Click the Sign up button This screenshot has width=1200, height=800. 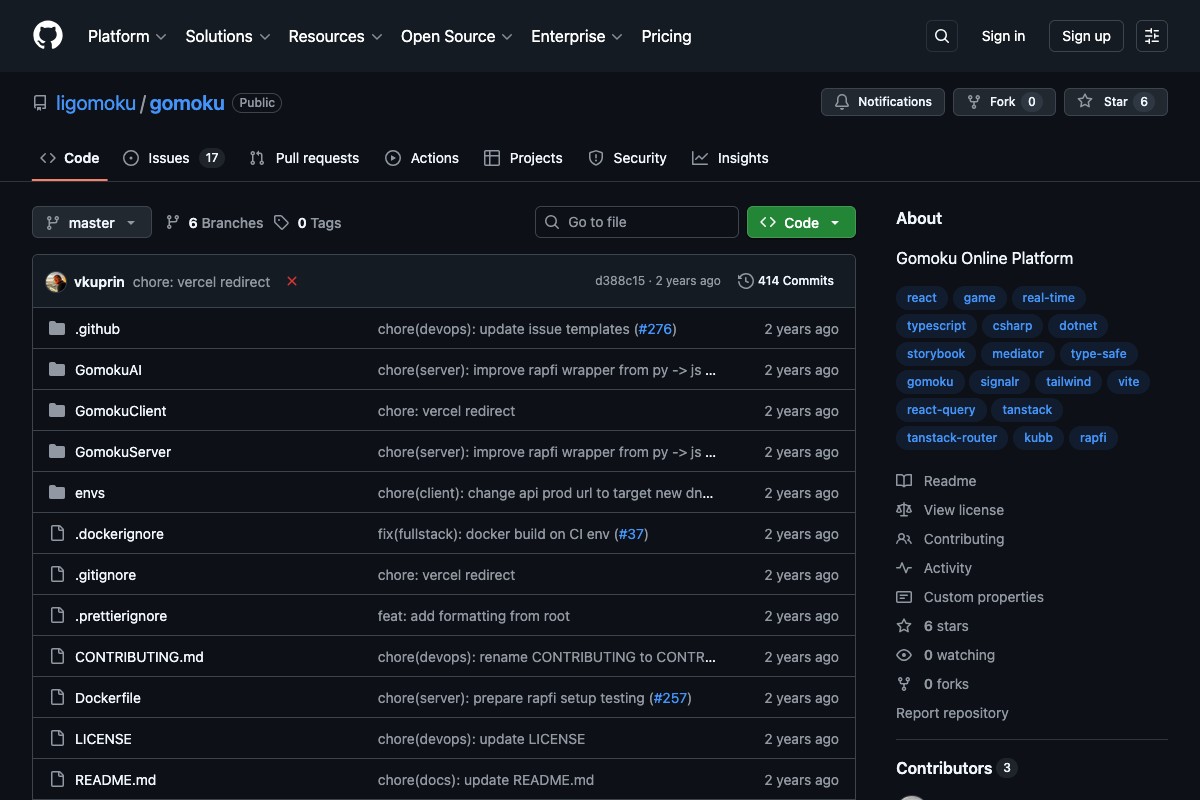1086,36
